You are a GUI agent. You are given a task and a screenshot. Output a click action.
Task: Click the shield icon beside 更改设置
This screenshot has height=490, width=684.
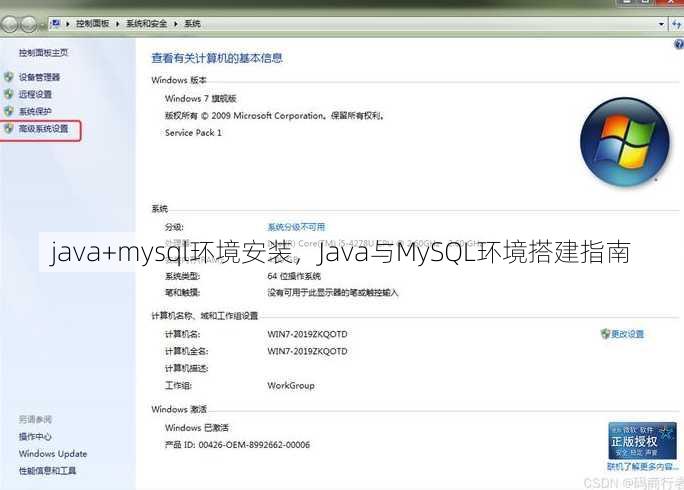click(605, 334)
